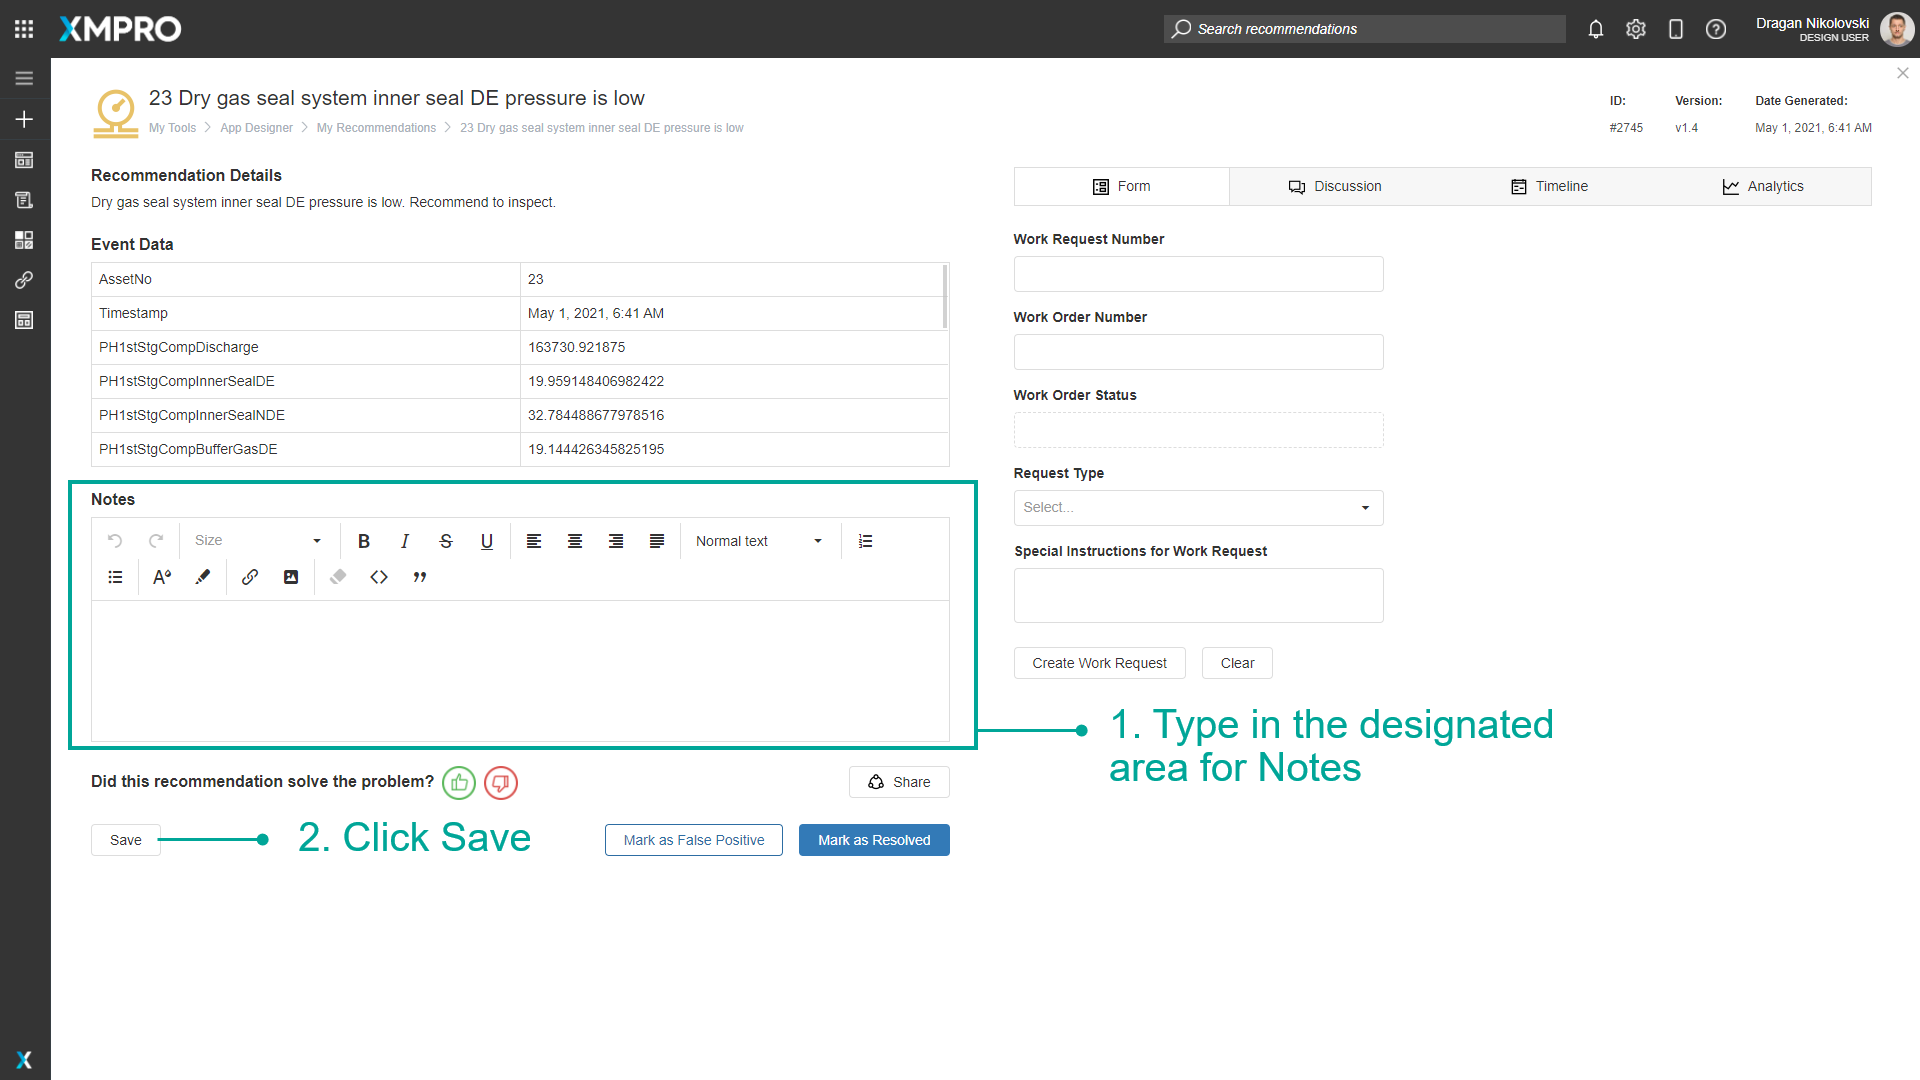Insert image into the Notes editor
Viewport: 1920px width, 1080px height.
click(x=291, y=577)
